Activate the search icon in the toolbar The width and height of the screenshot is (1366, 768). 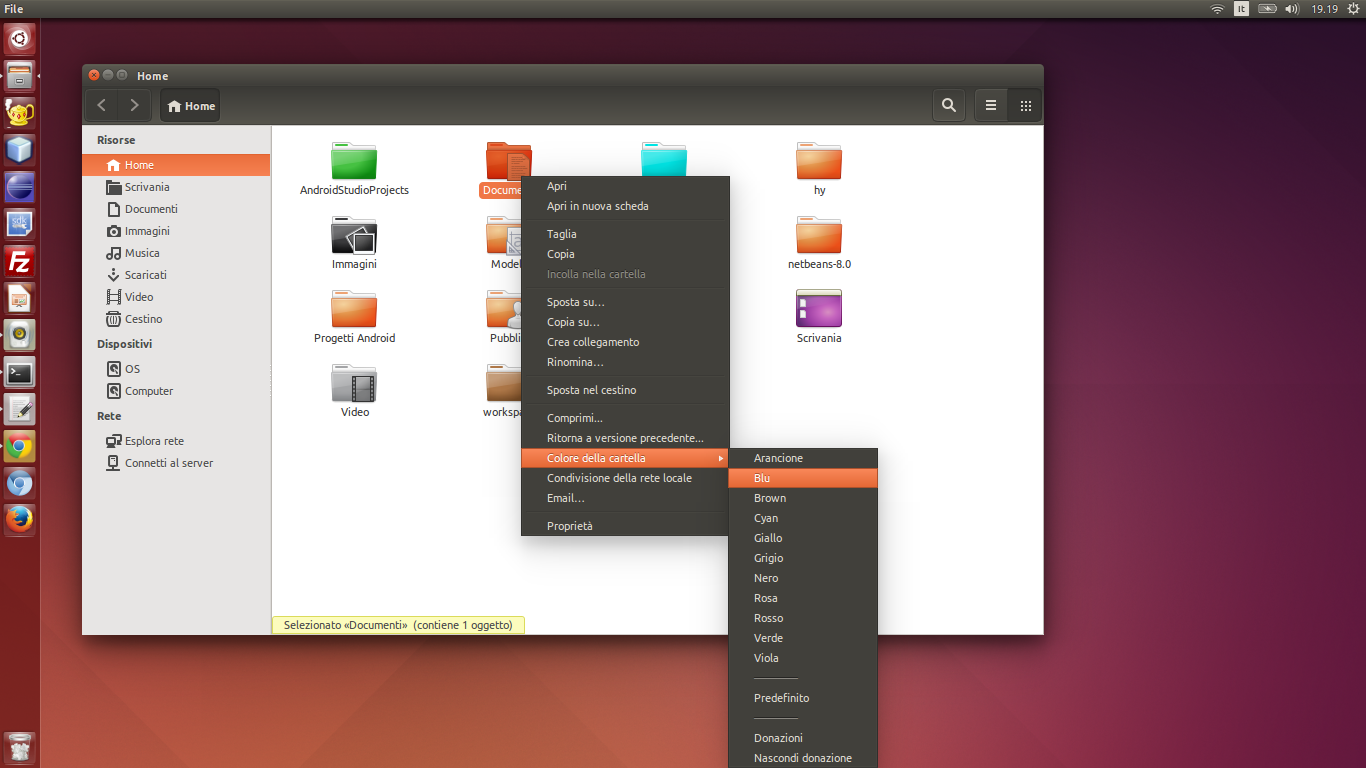coord(948,105)
